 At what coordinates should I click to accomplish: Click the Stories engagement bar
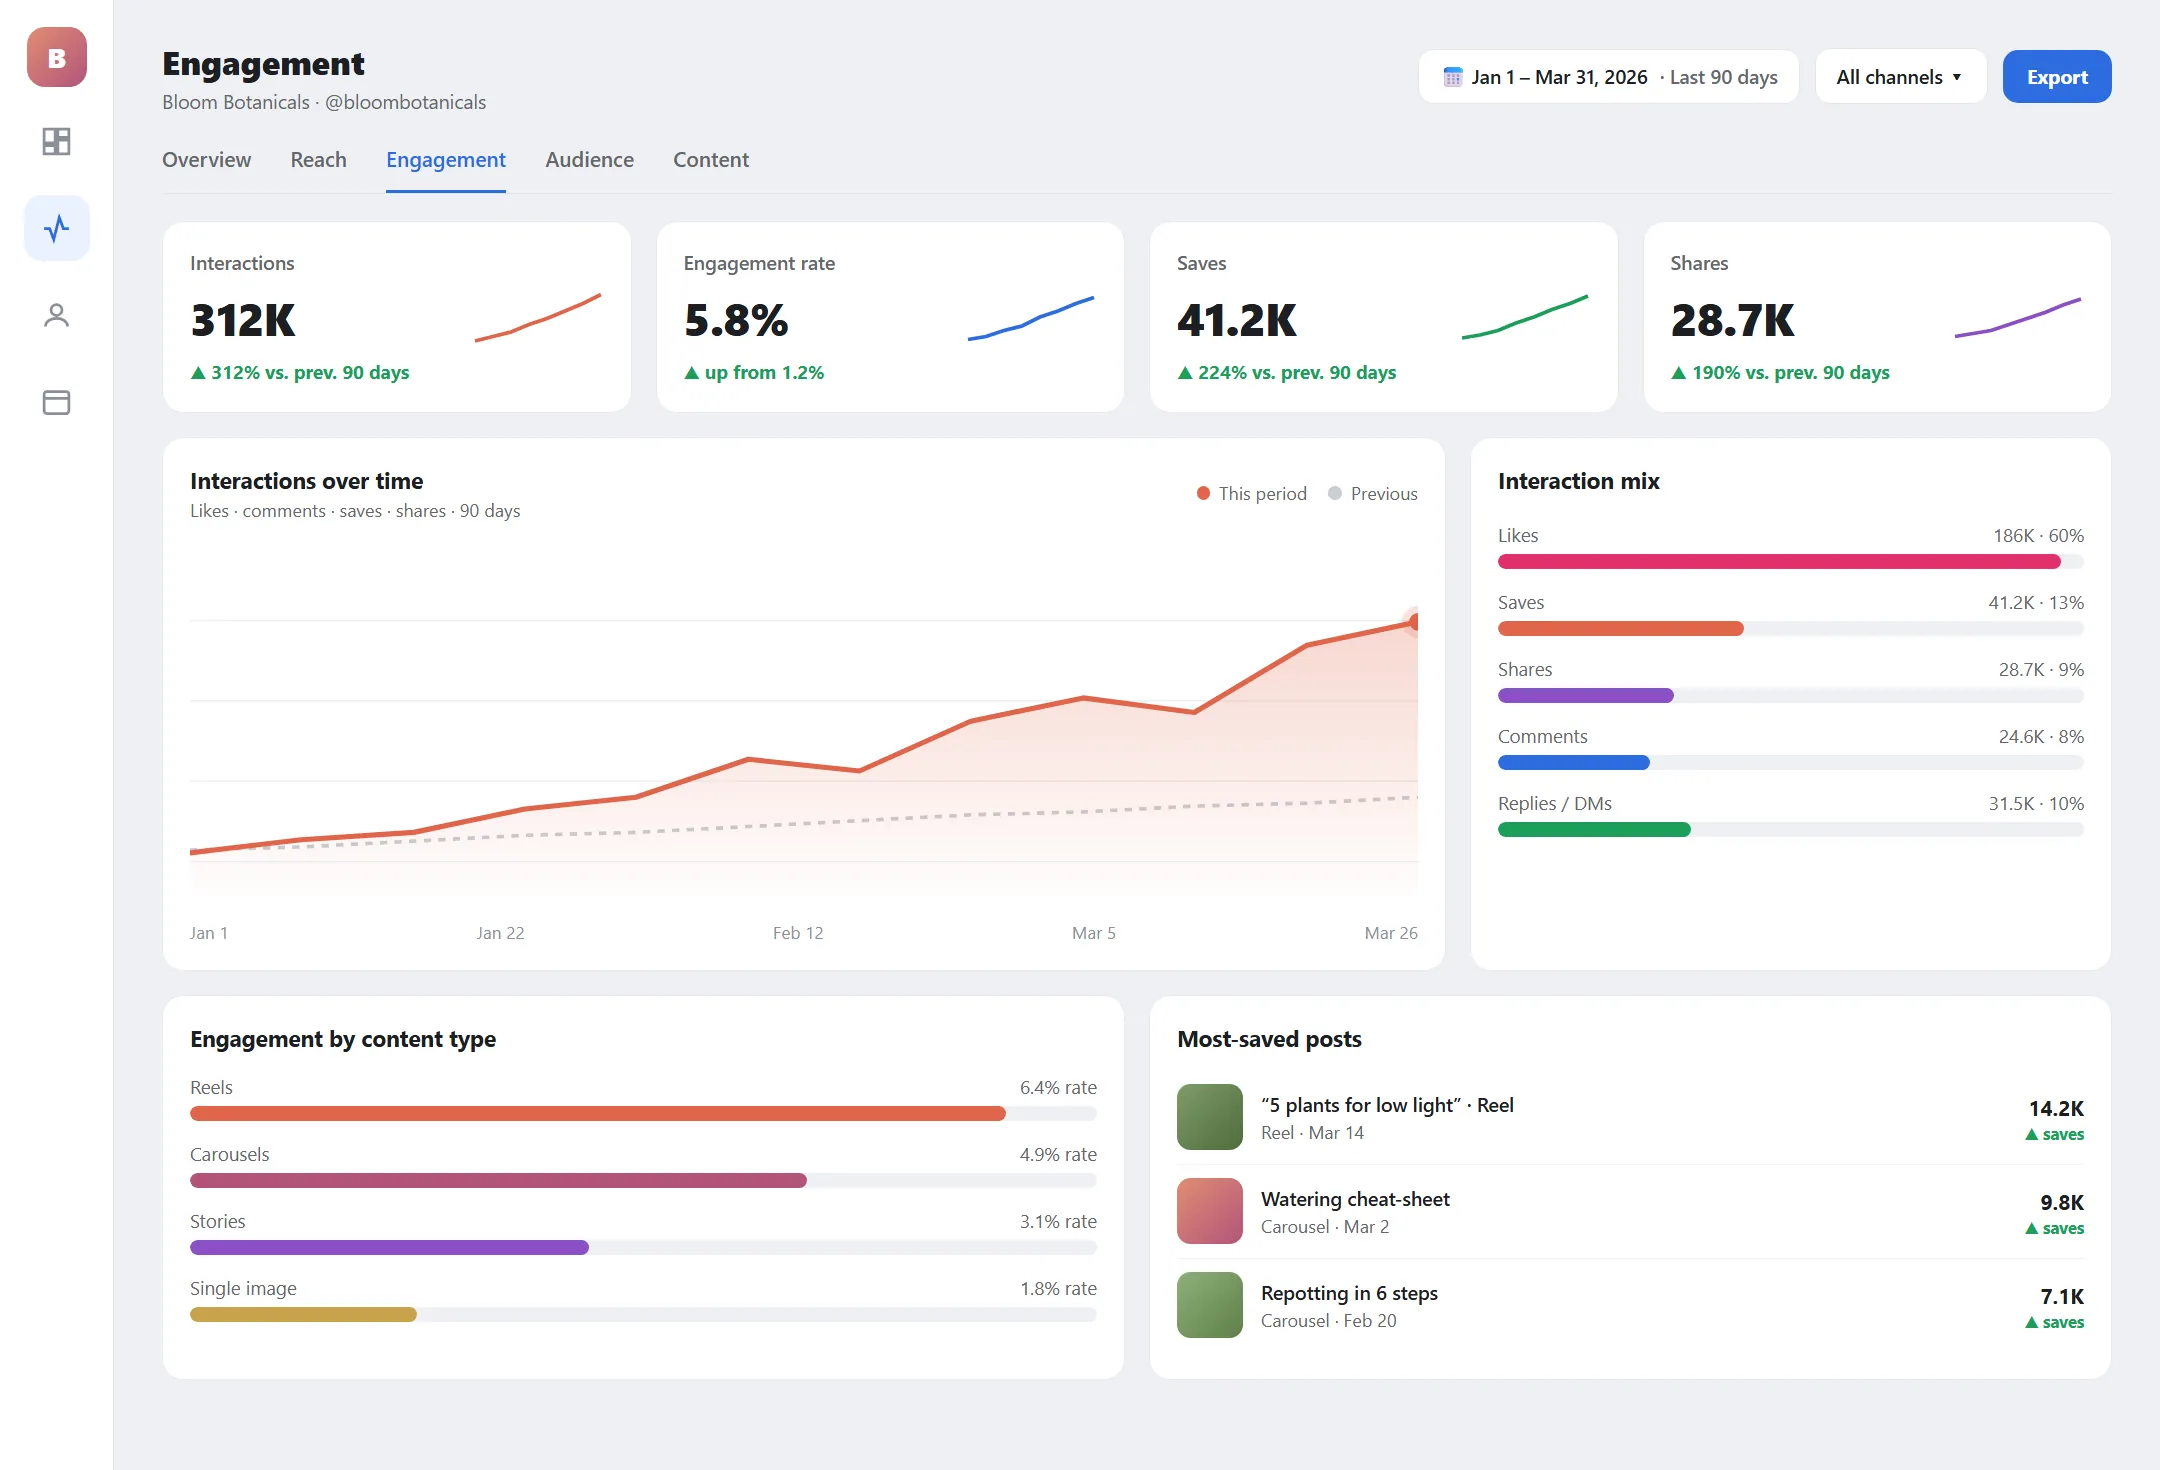click(643, 1248)
